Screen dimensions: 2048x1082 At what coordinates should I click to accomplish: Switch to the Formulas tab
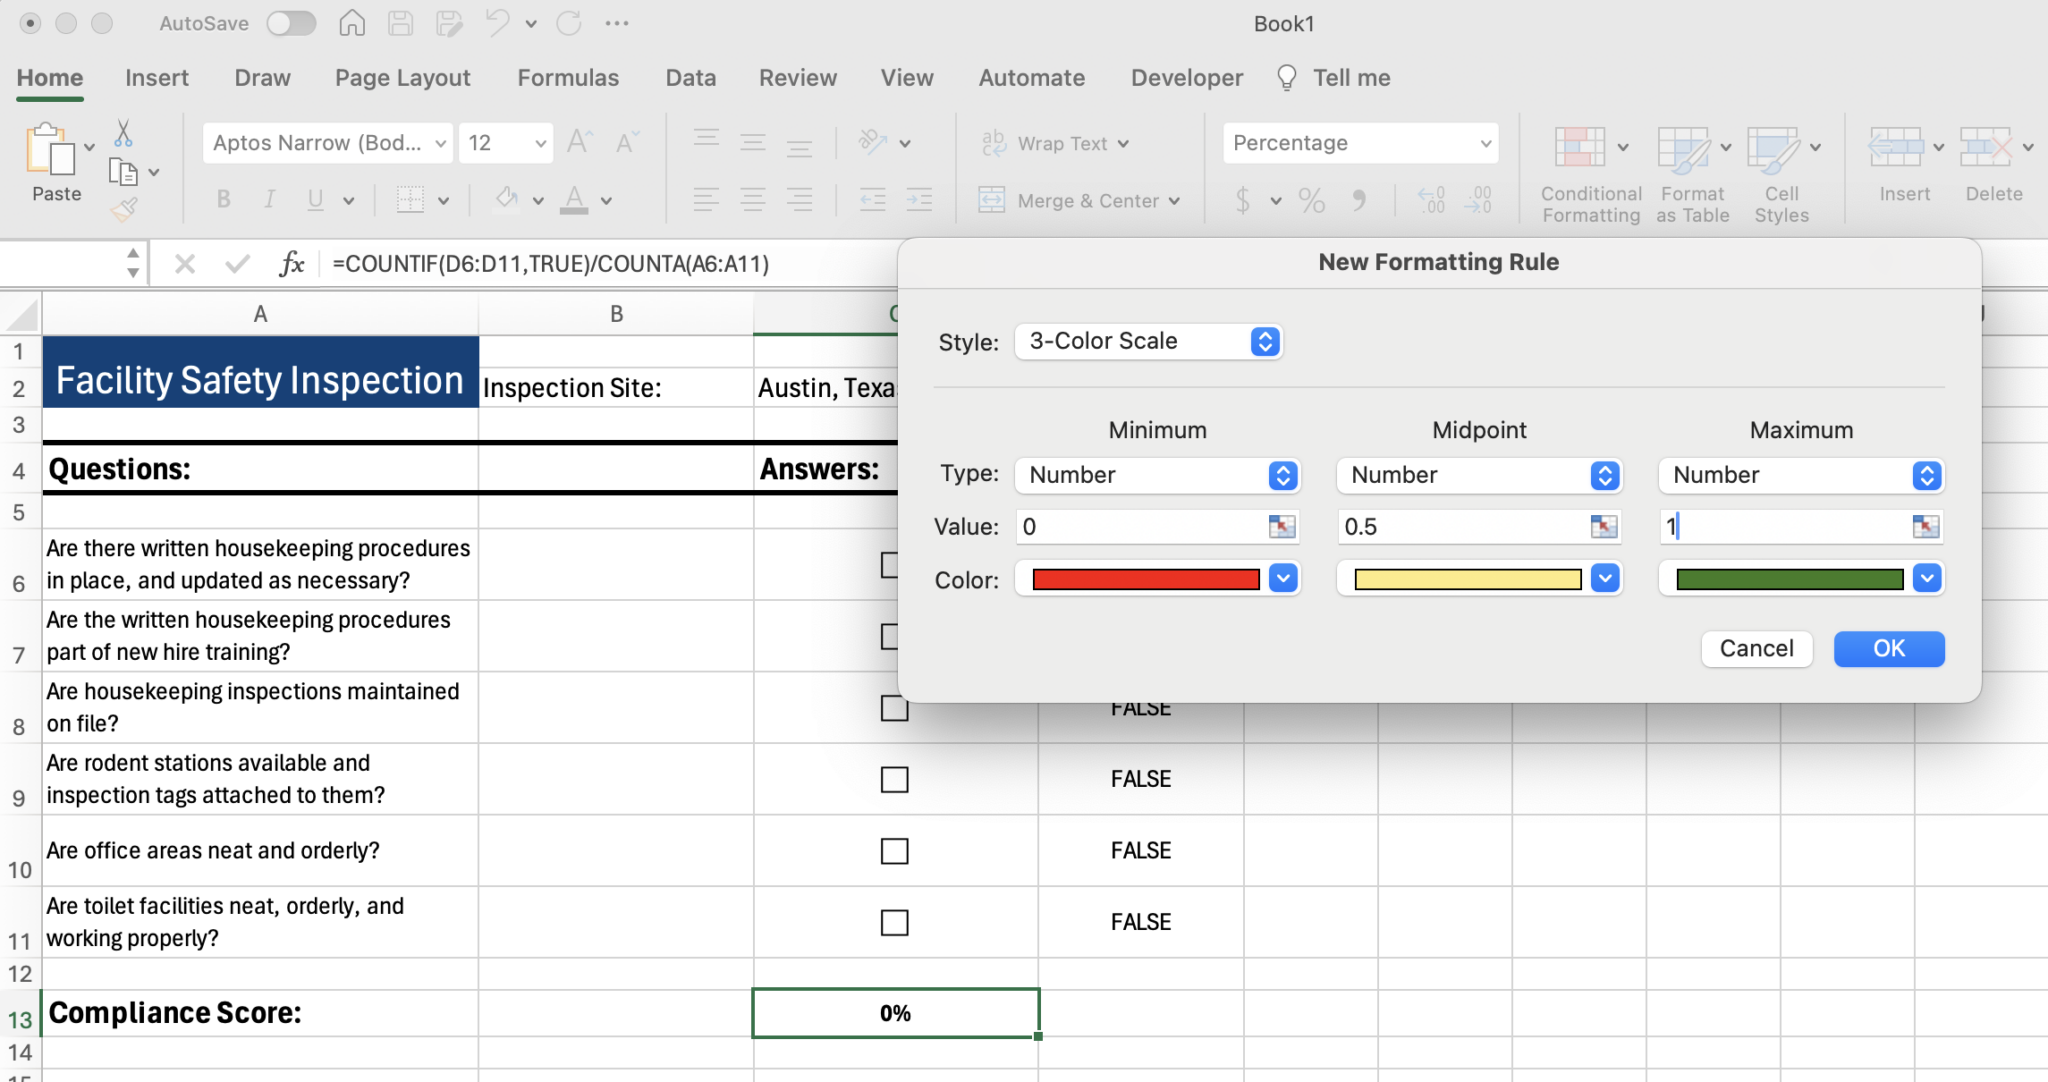[567, 77]
